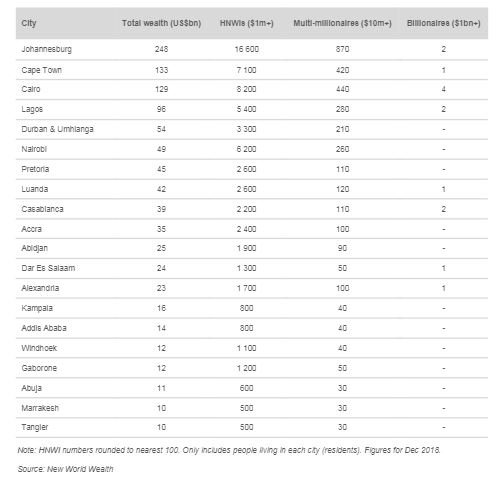Select Gaborone's HNWIs value 1 200

coord(246,368)
